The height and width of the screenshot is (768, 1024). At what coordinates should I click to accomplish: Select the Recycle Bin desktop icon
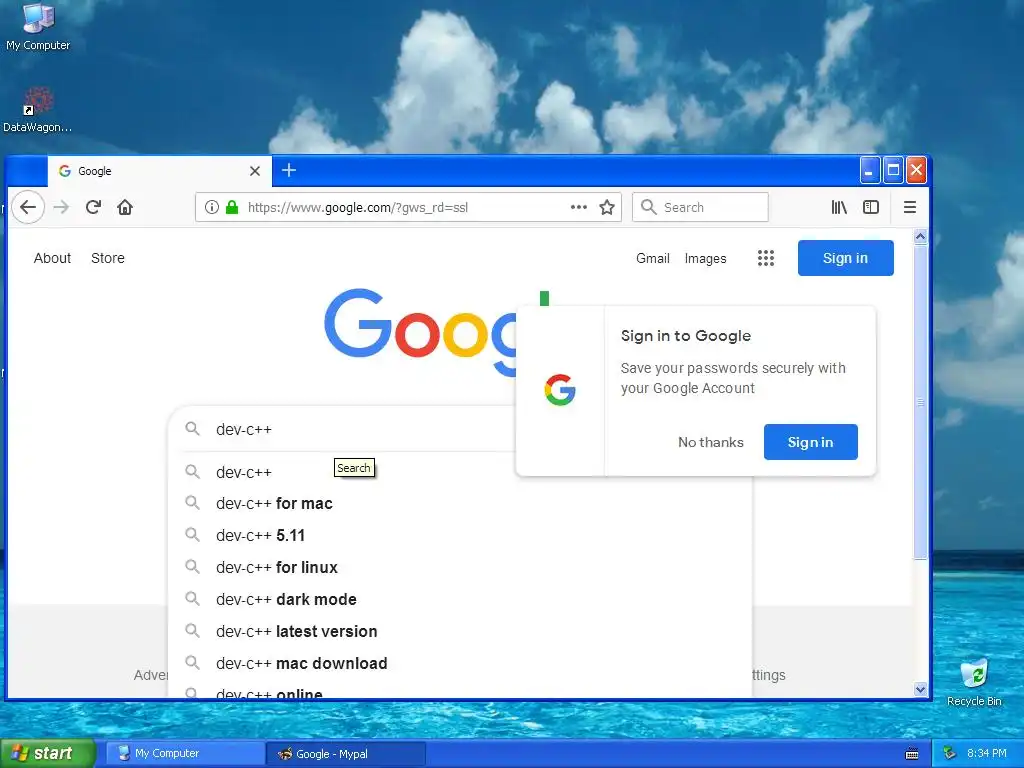pos(974,682)
